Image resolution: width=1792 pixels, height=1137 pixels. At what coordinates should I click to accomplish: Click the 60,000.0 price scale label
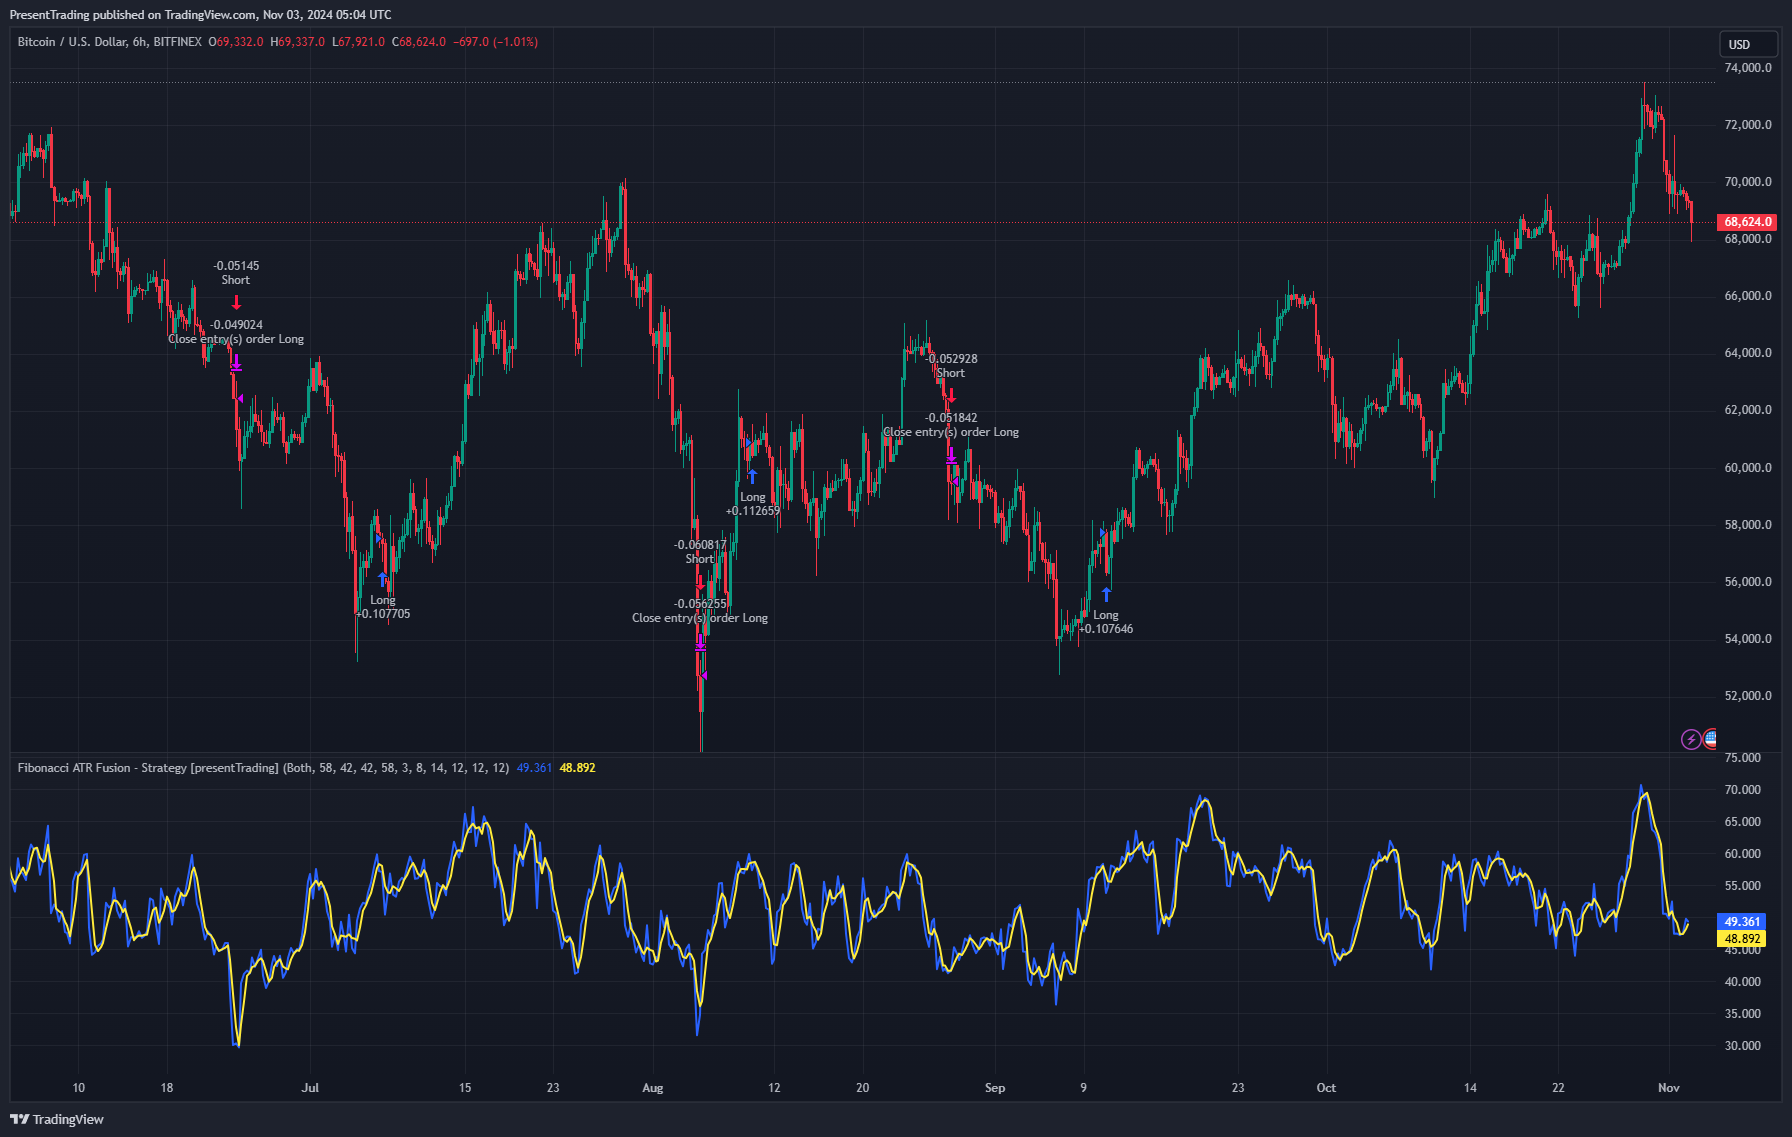coord(1748,468)
